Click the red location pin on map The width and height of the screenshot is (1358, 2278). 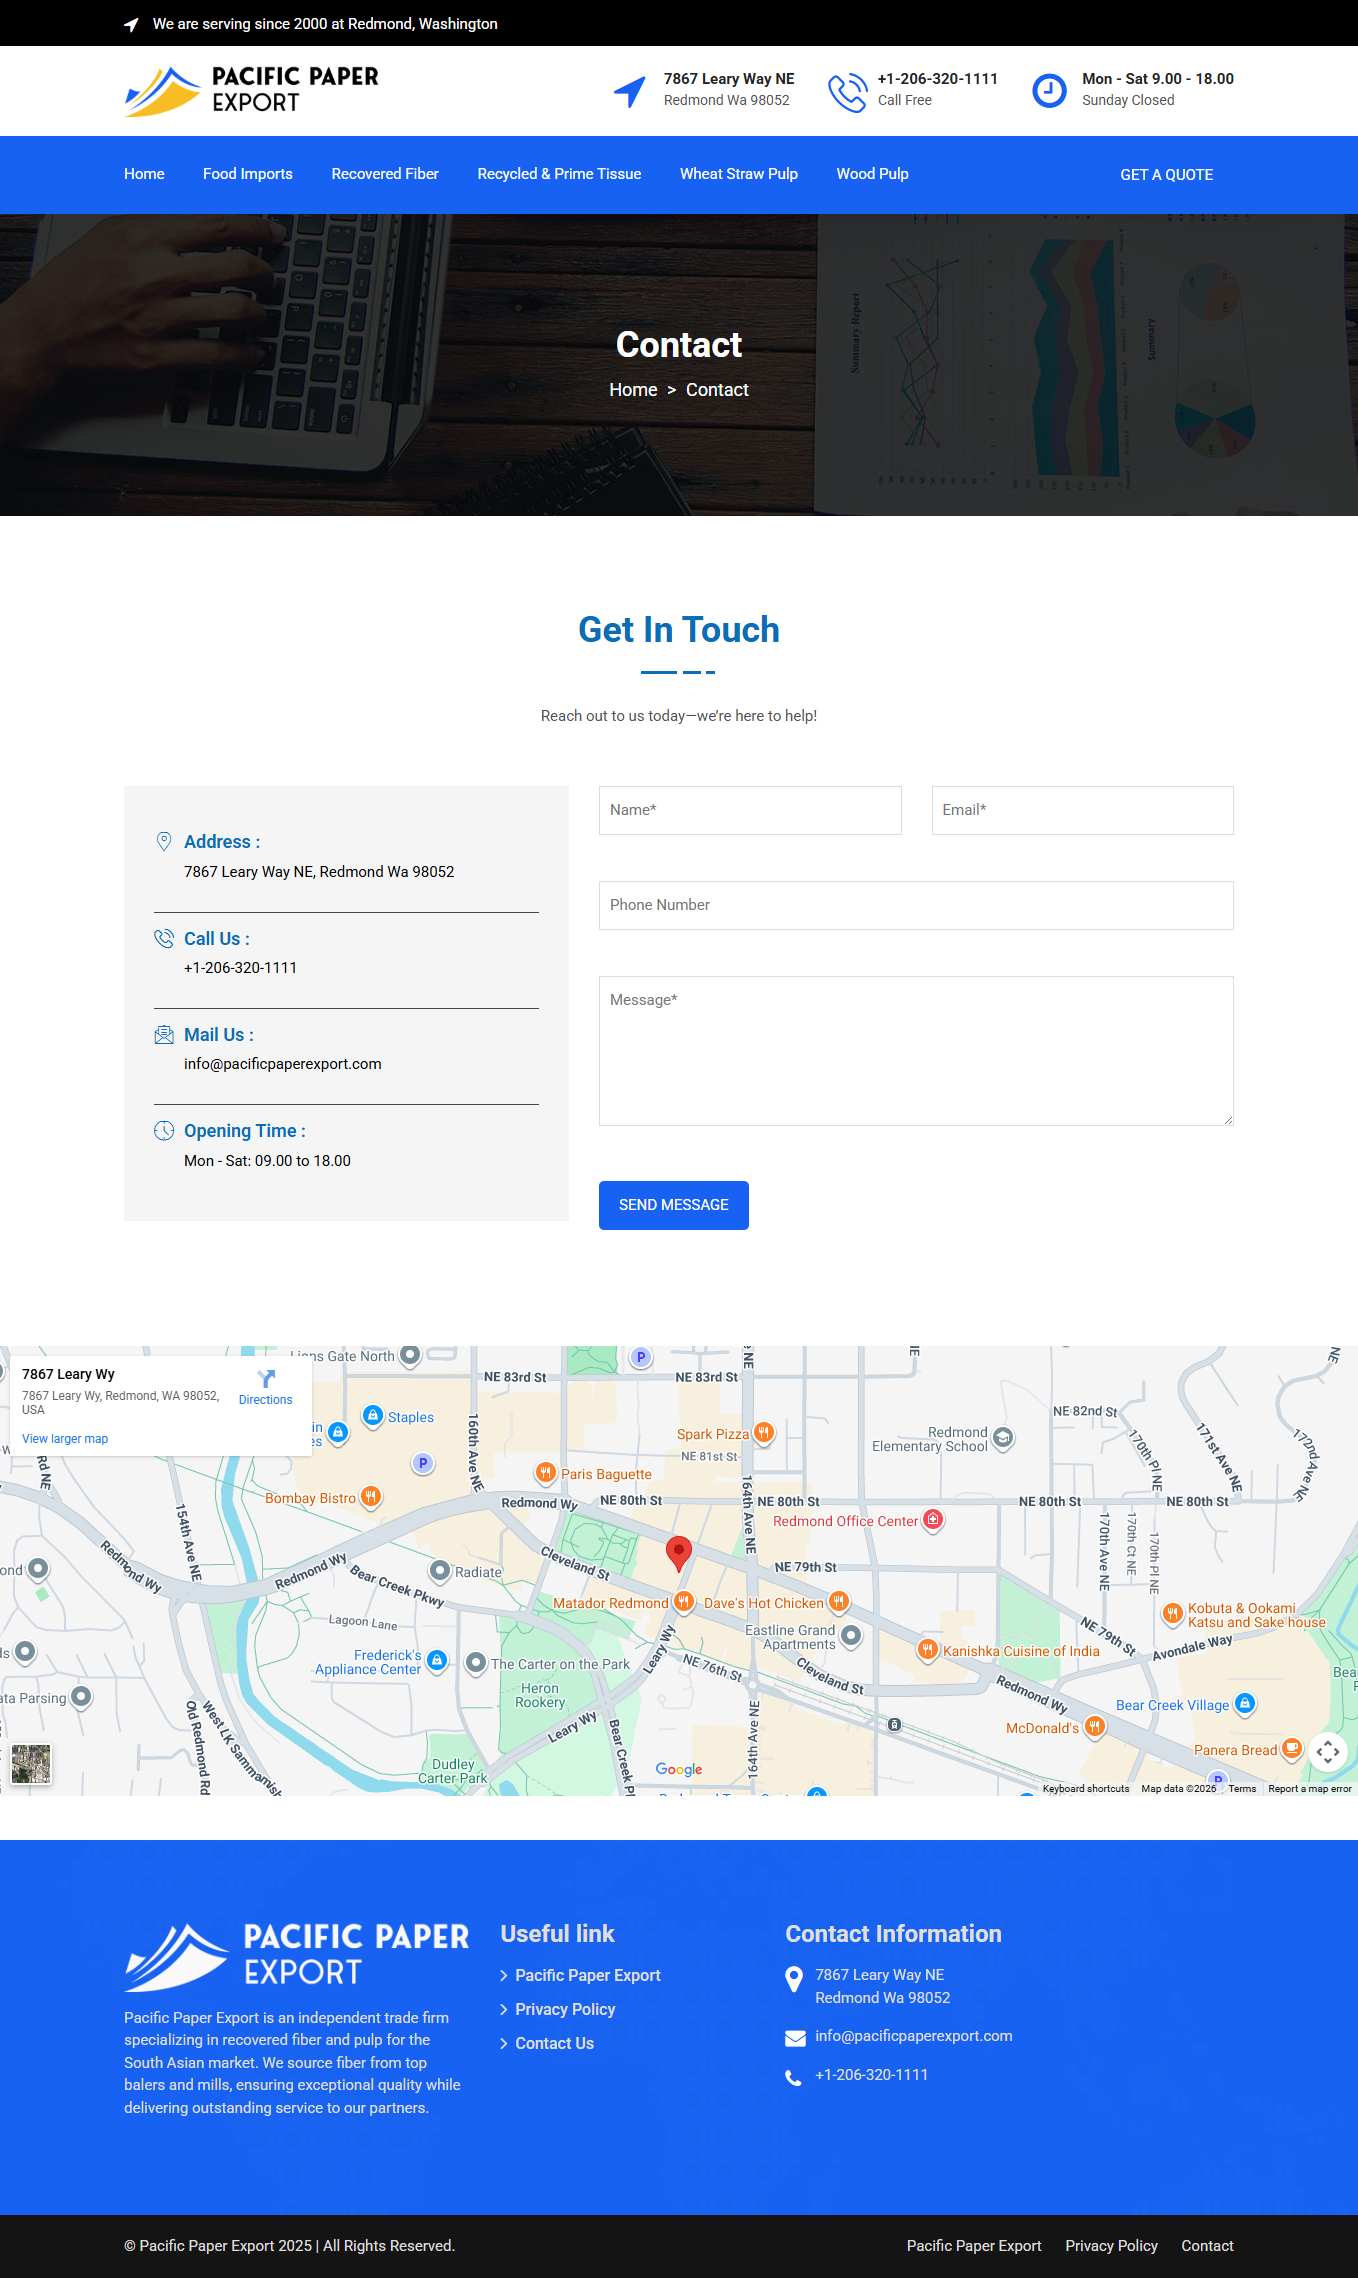[x=679, y=1552]
